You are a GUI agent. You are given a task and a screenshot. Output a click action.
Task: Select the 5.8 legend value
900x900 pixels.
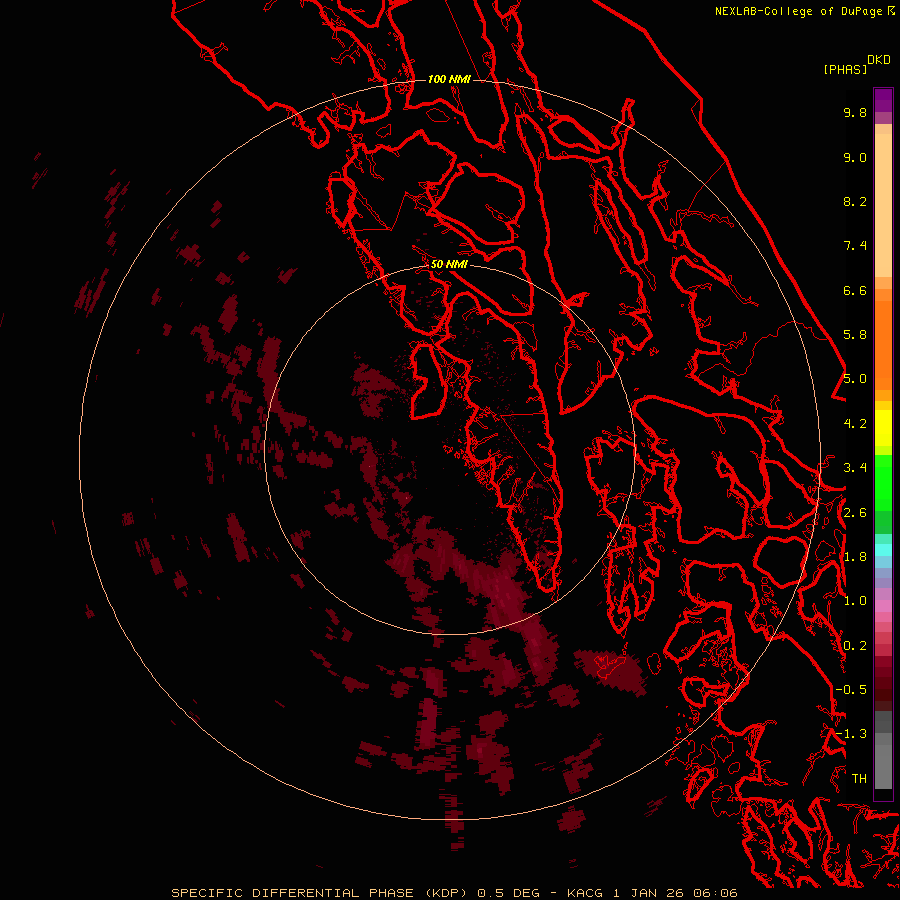coord(855,335)
